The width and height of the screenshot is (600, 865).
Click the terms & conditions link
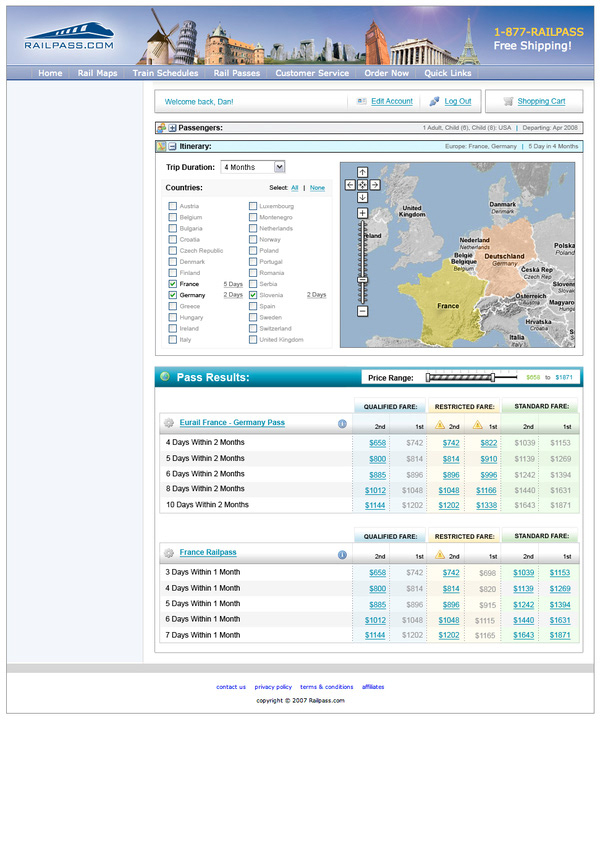pyautogui.click(x=326, y=687)
